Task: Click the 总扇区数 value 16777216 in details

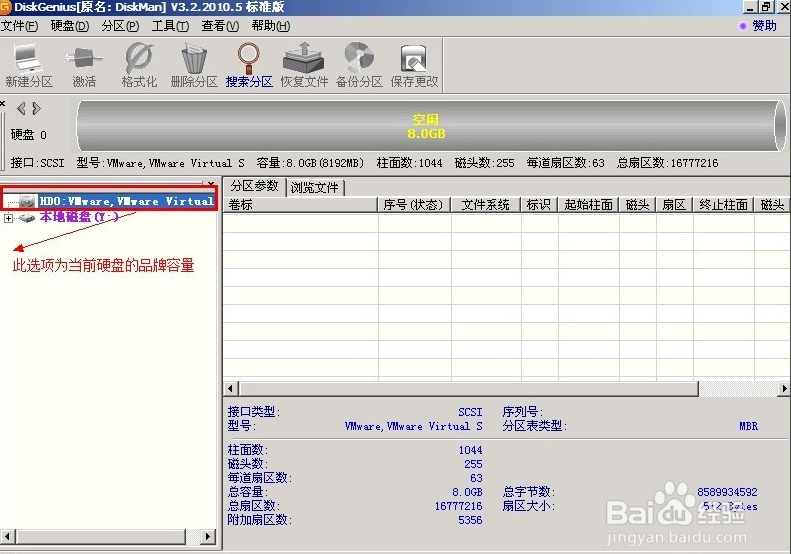Action: (x=458, y=506)
